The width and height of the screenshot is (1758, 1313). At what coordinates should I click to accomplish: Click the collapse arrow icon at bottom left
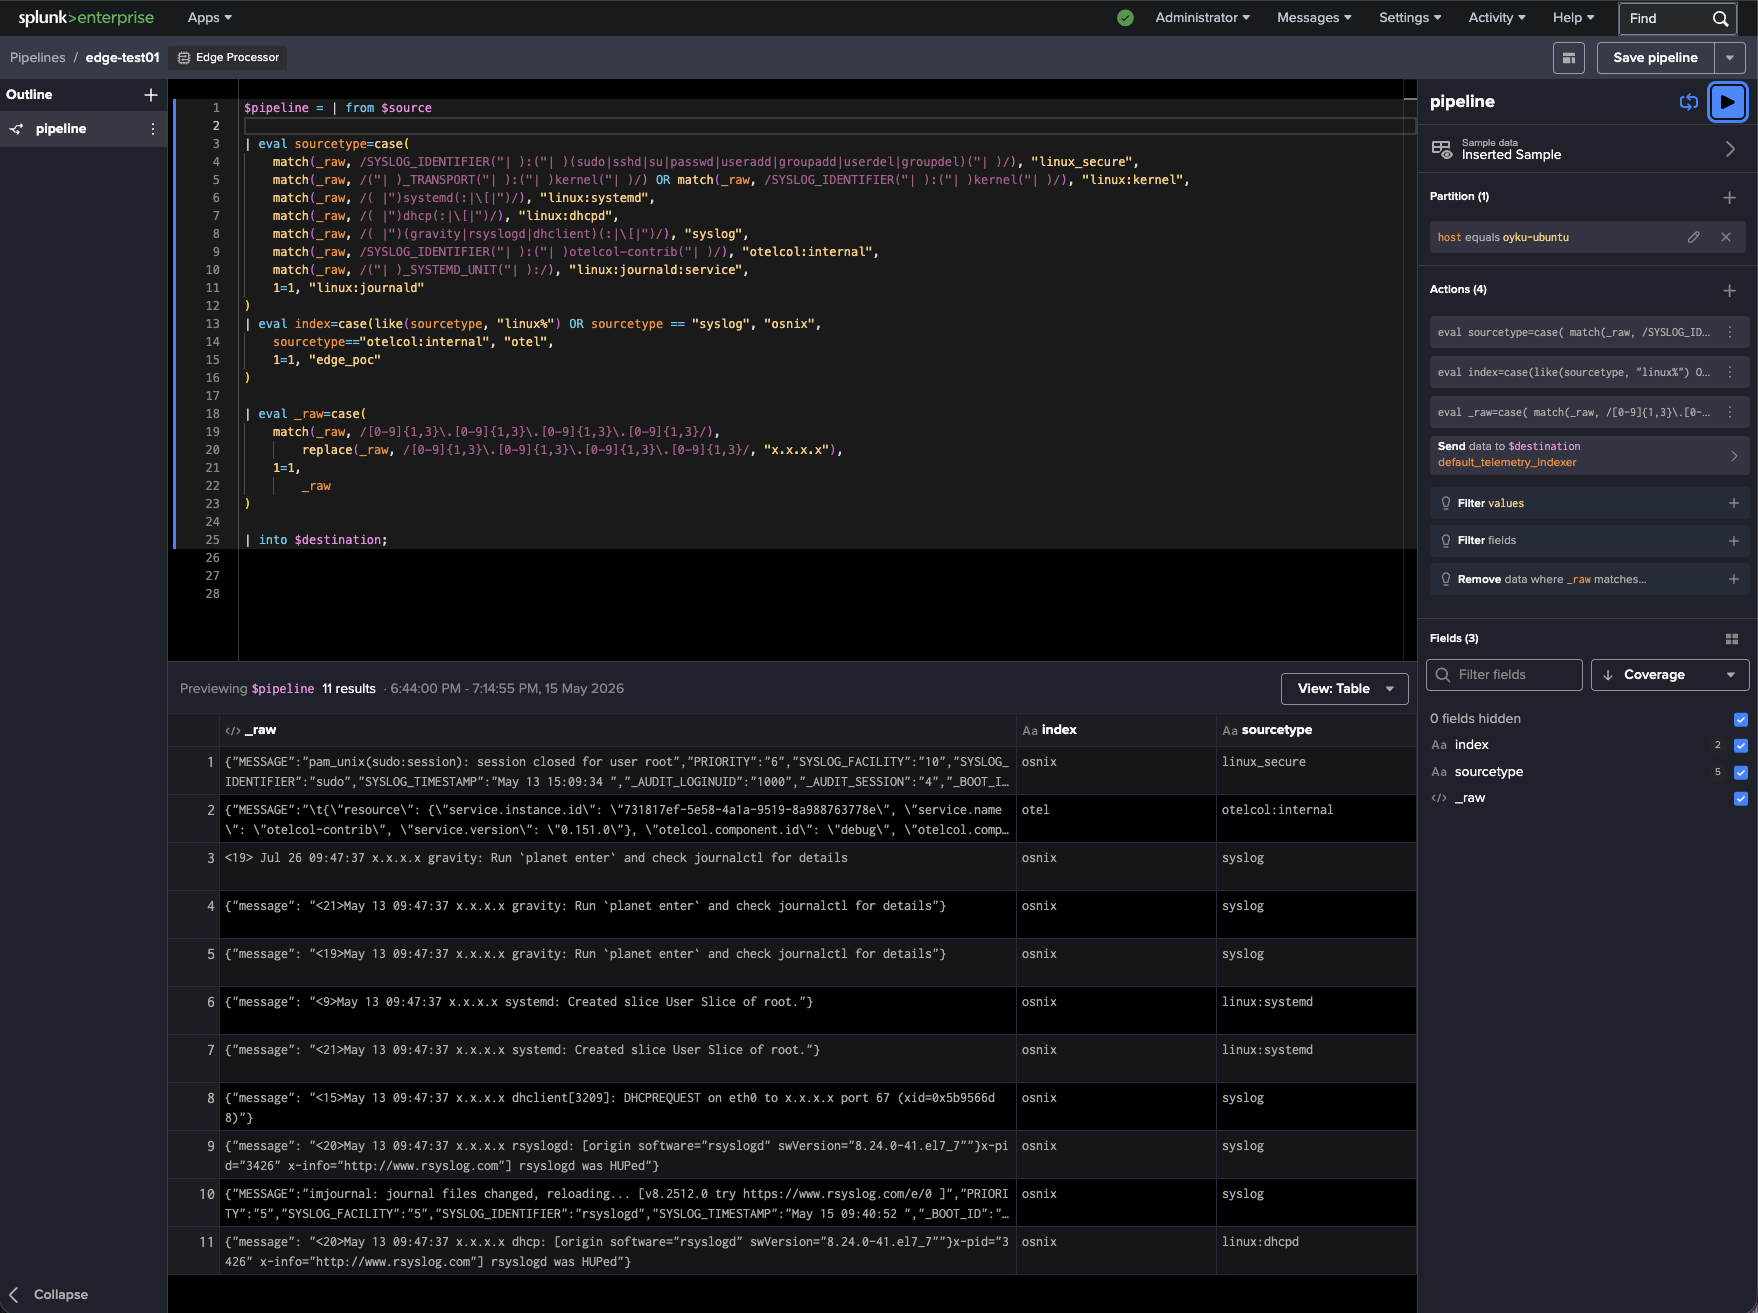(x=14, y=1294)
